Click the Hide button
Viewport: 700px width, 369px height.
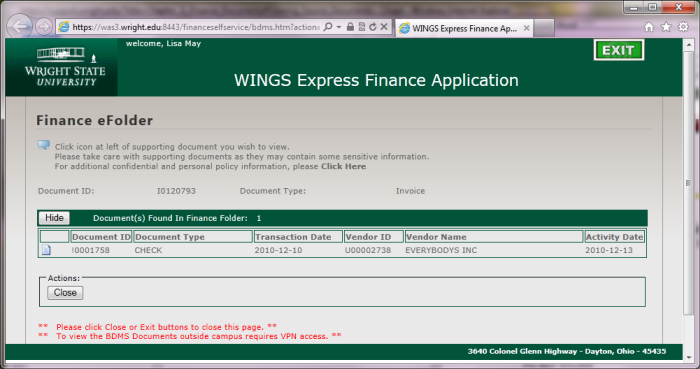(x=54, y=218)
